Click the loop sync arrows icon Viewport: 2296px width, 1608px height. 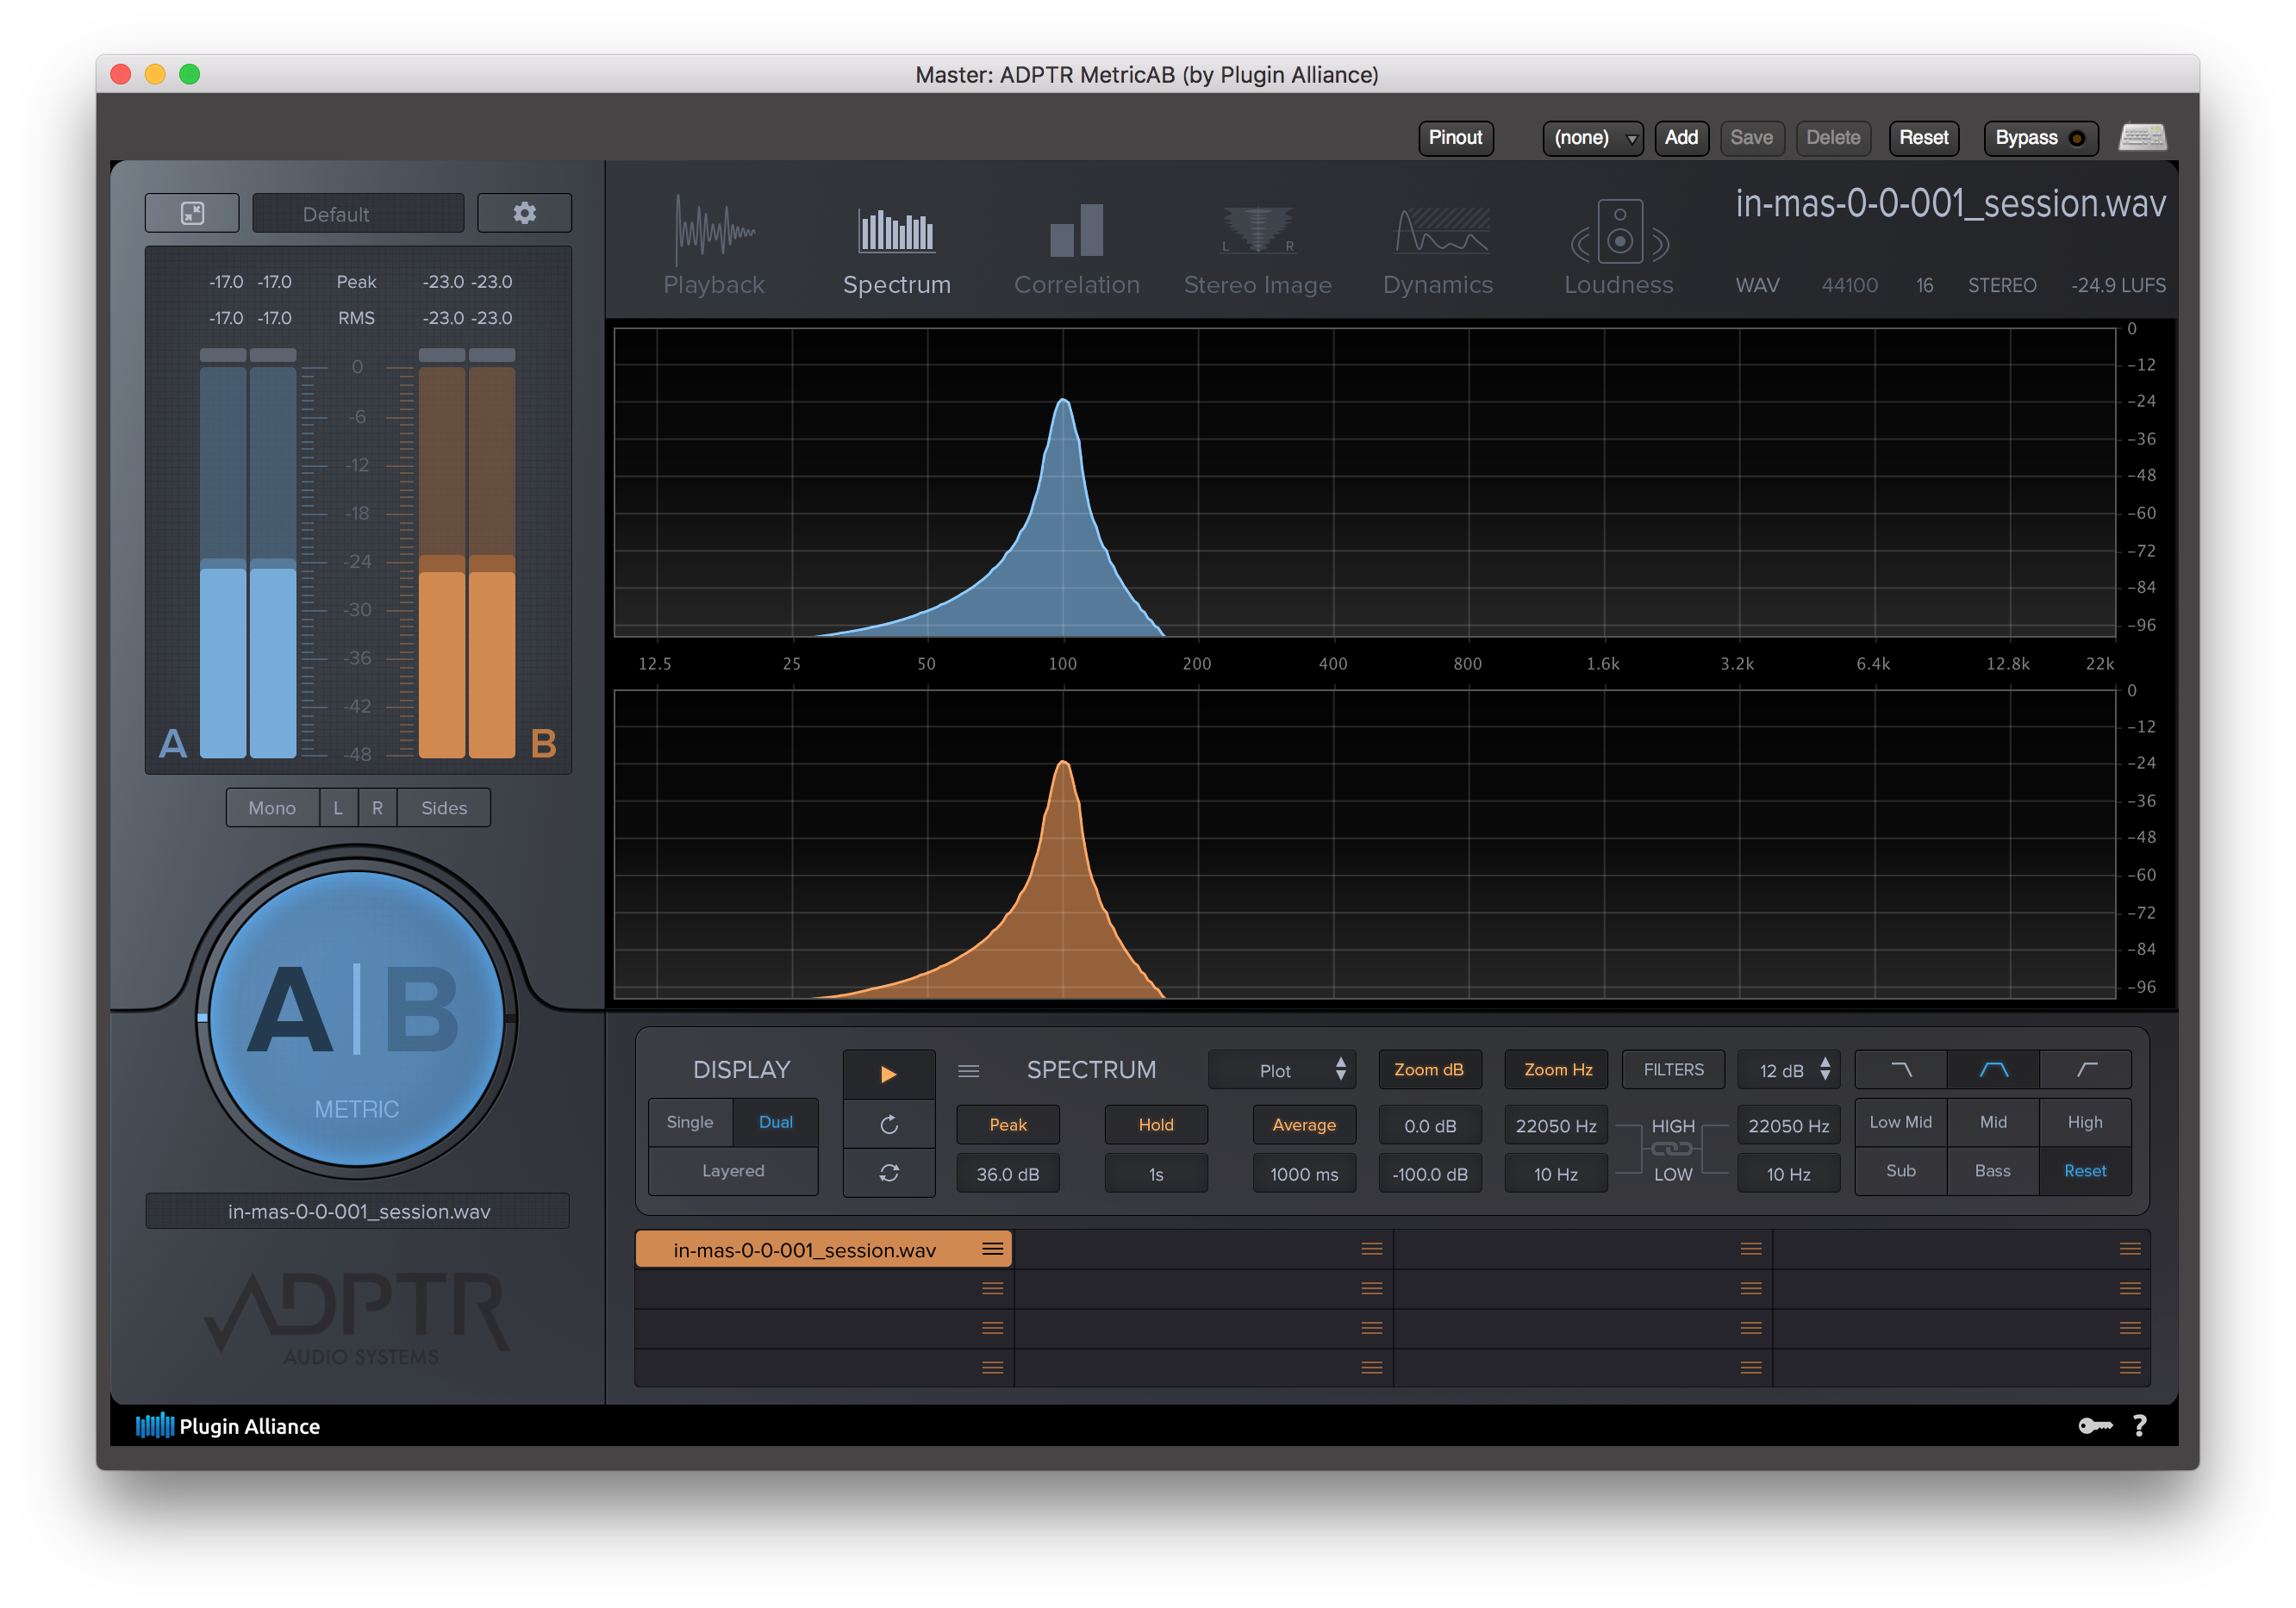click(889, 1173)
